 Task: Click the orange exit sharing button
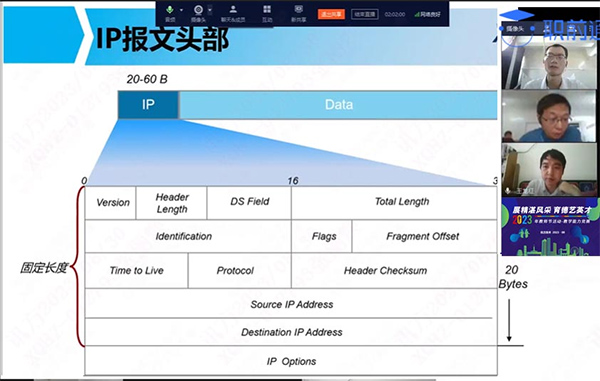(331, 14)
